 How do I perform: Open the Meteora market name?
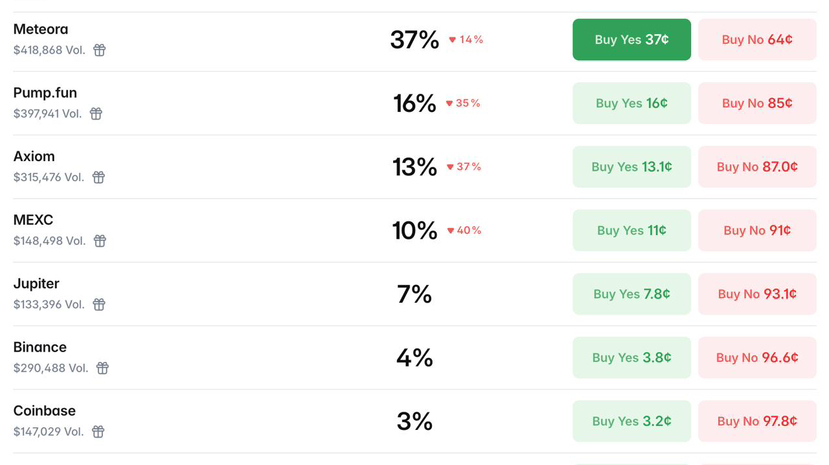[x=41, y=30]
